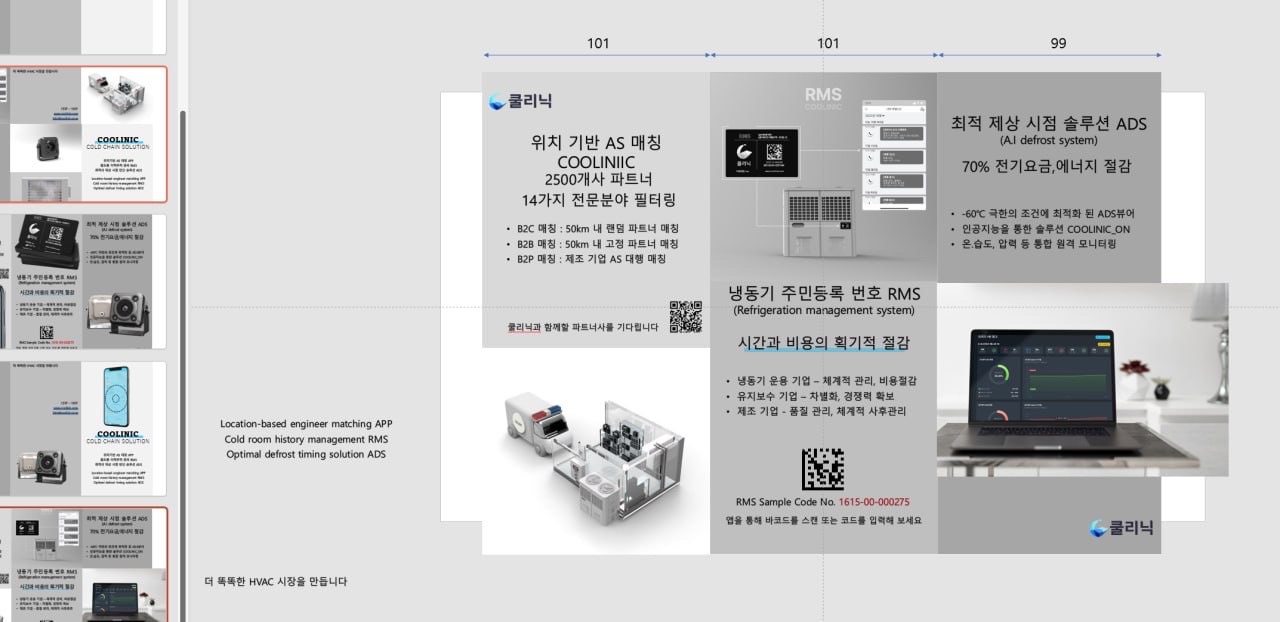
Task: Select the text '70% 전기요금,에너지 절감'
Action: (x=1049, y=167)
